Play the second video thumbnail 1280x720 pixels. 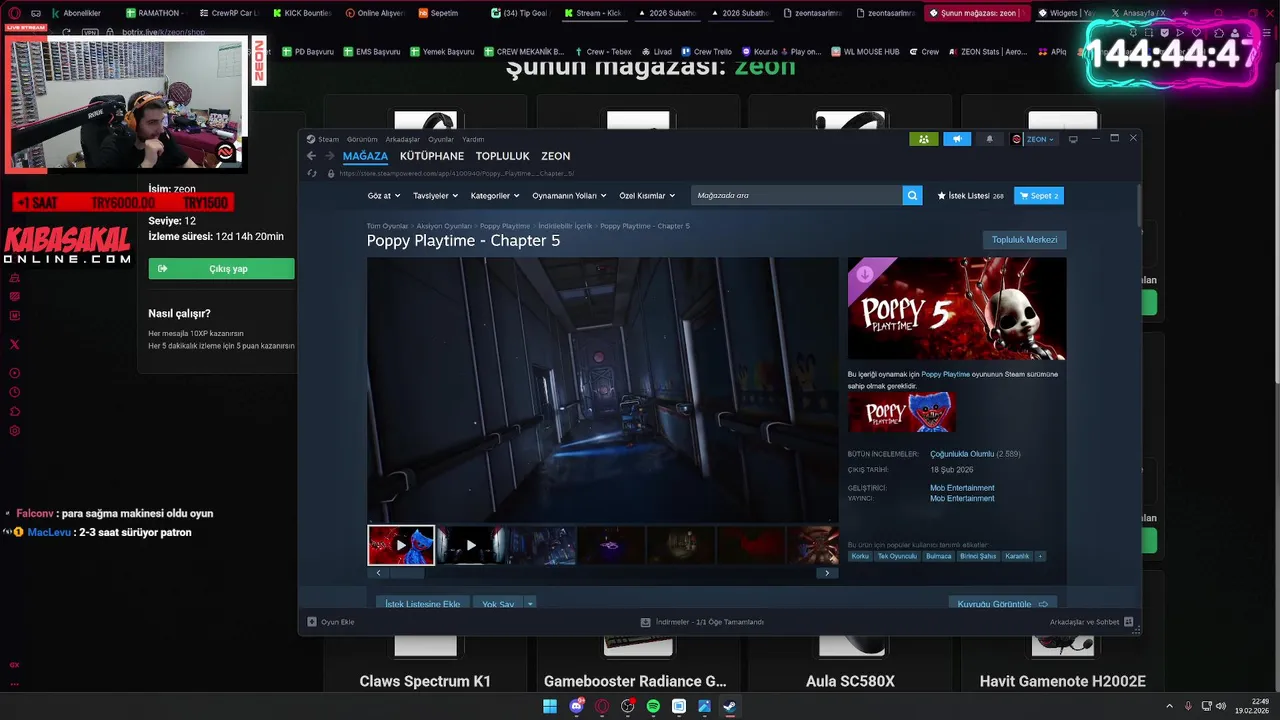[x=471, y=545]
